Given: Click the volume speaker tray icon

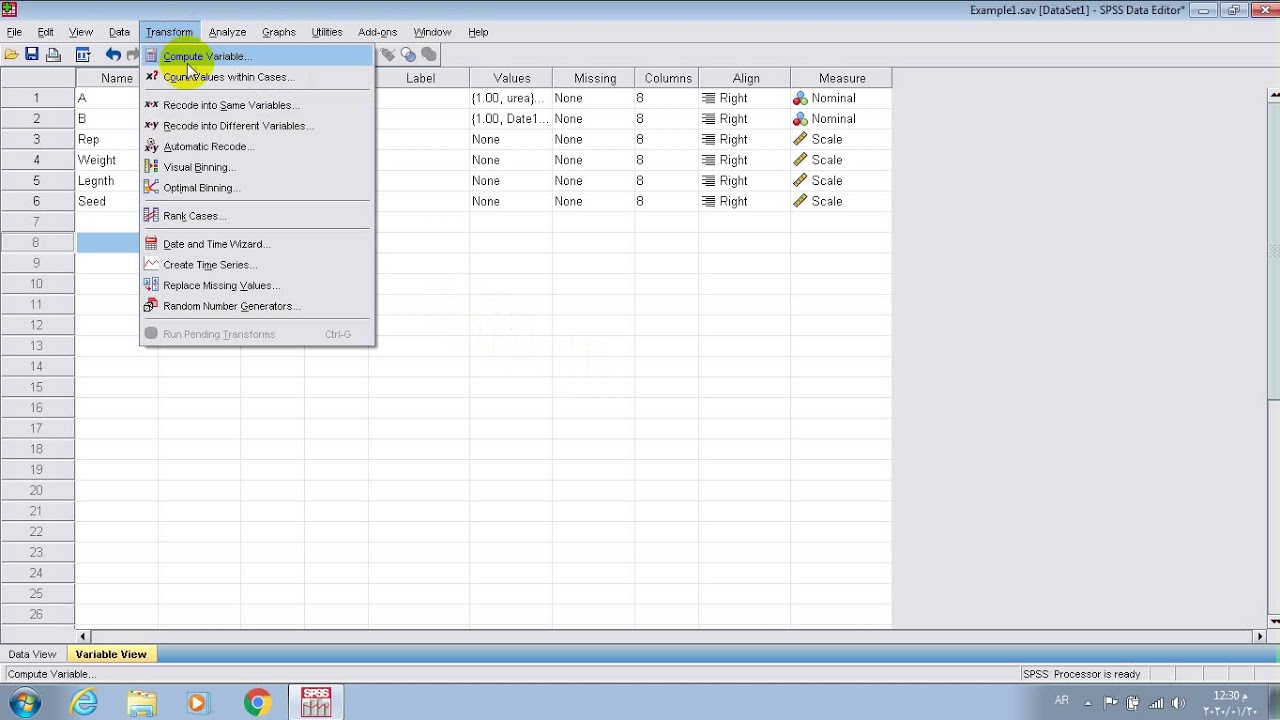Looking at the screenshot, I should tap(1178, 703).
